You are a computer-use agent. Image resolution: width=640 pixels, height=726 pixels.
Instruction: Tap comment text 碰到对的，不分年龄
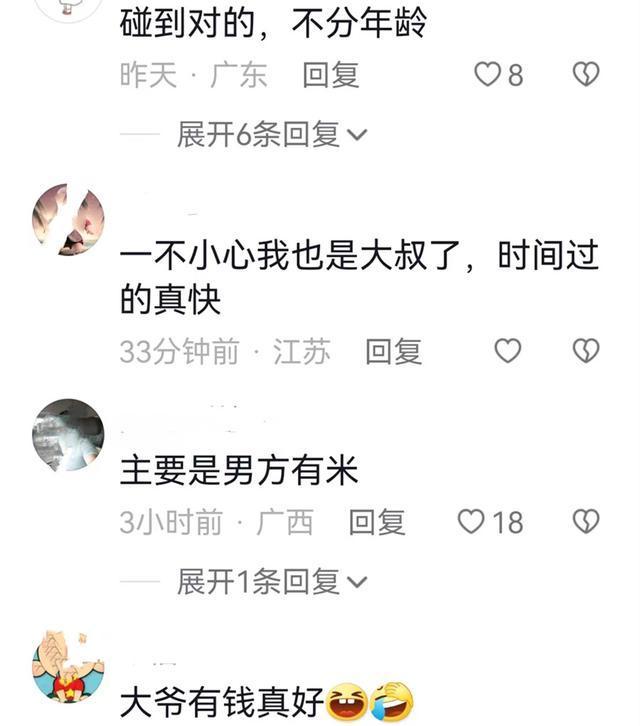pos(273,23)
